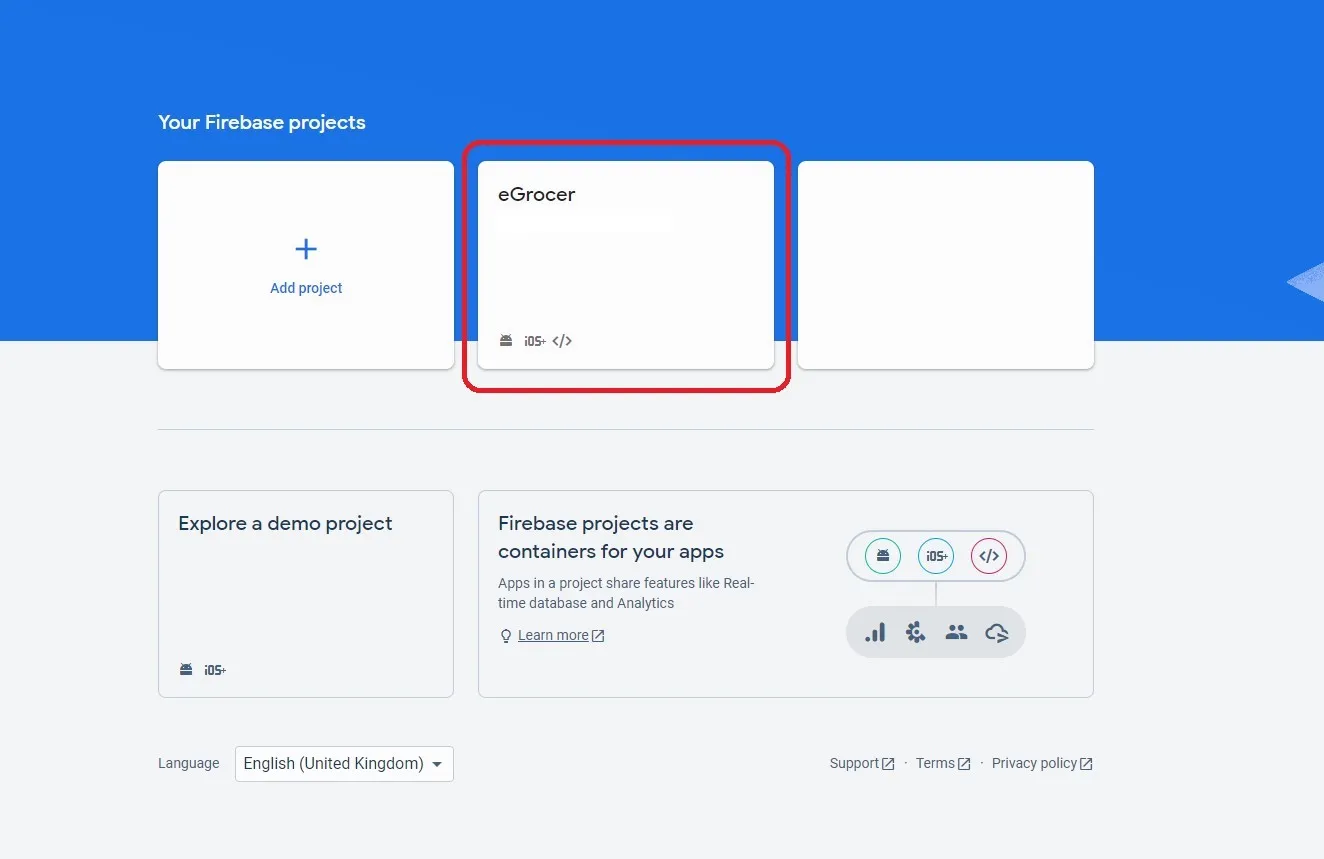The width and height of the screenshot is (1324, 859).
Task: Click the external icon next to Privacy policy
Action: [1086, 764]
